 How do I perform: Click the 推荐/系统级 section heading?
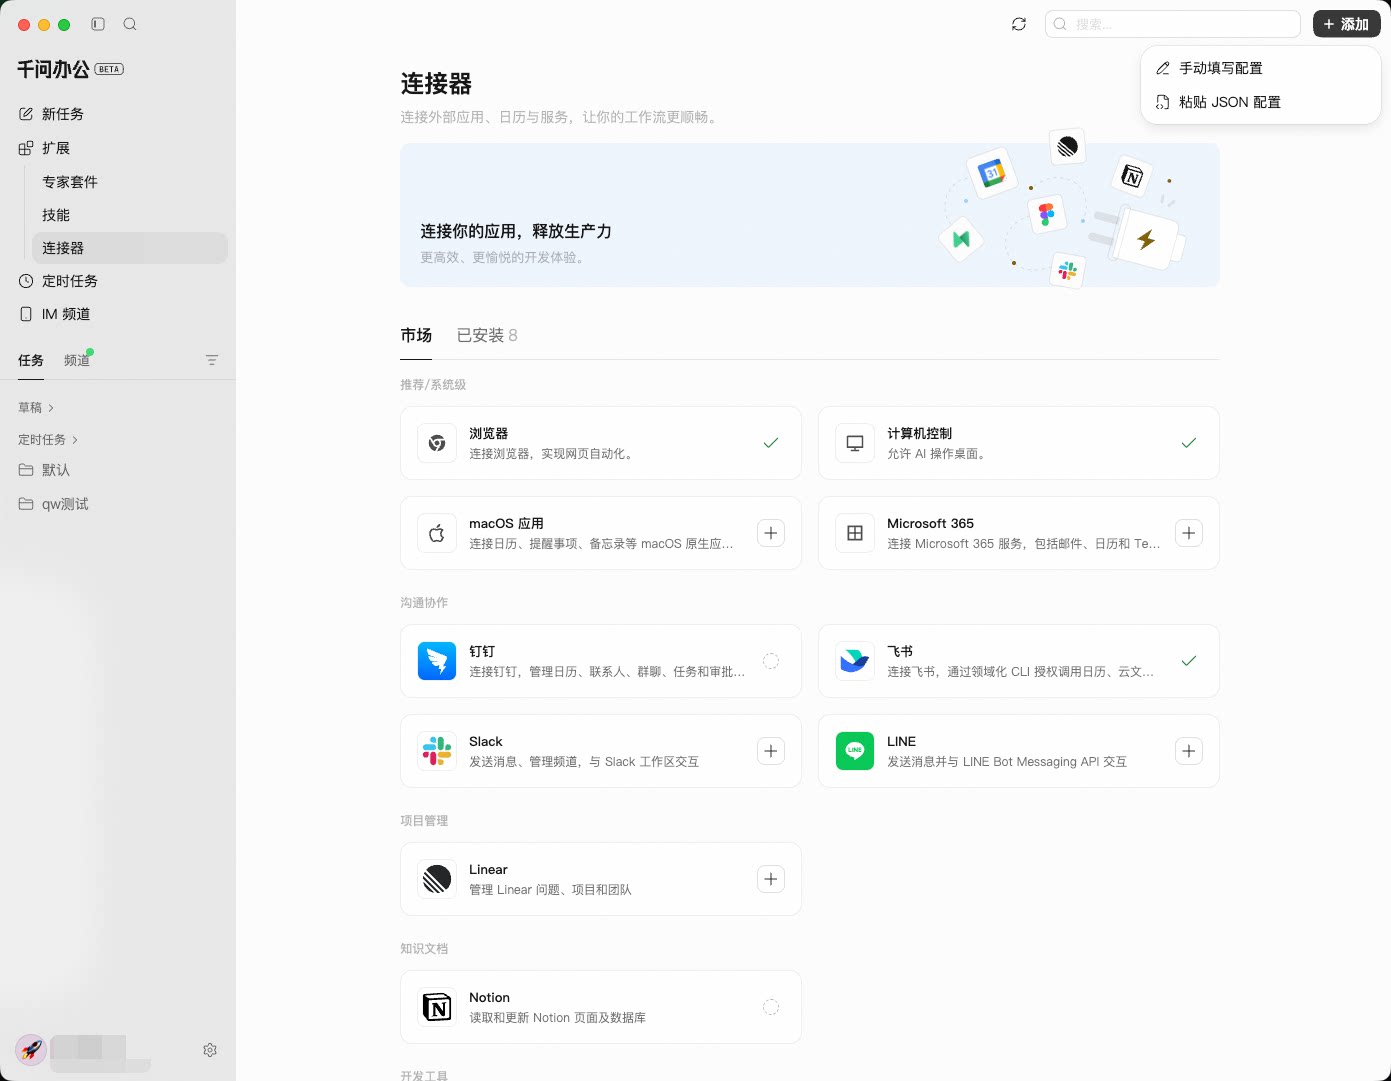click(433, 384)
